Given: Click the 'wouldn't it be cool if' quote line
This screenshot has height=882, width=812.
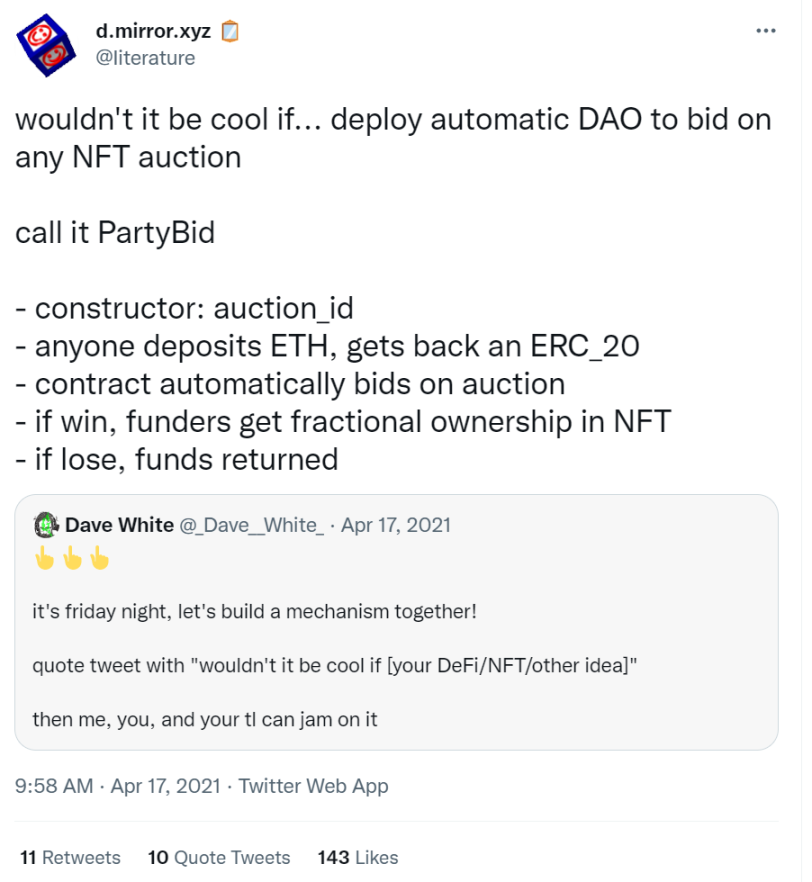Looking at the screenshot, I should coord(335,665).
